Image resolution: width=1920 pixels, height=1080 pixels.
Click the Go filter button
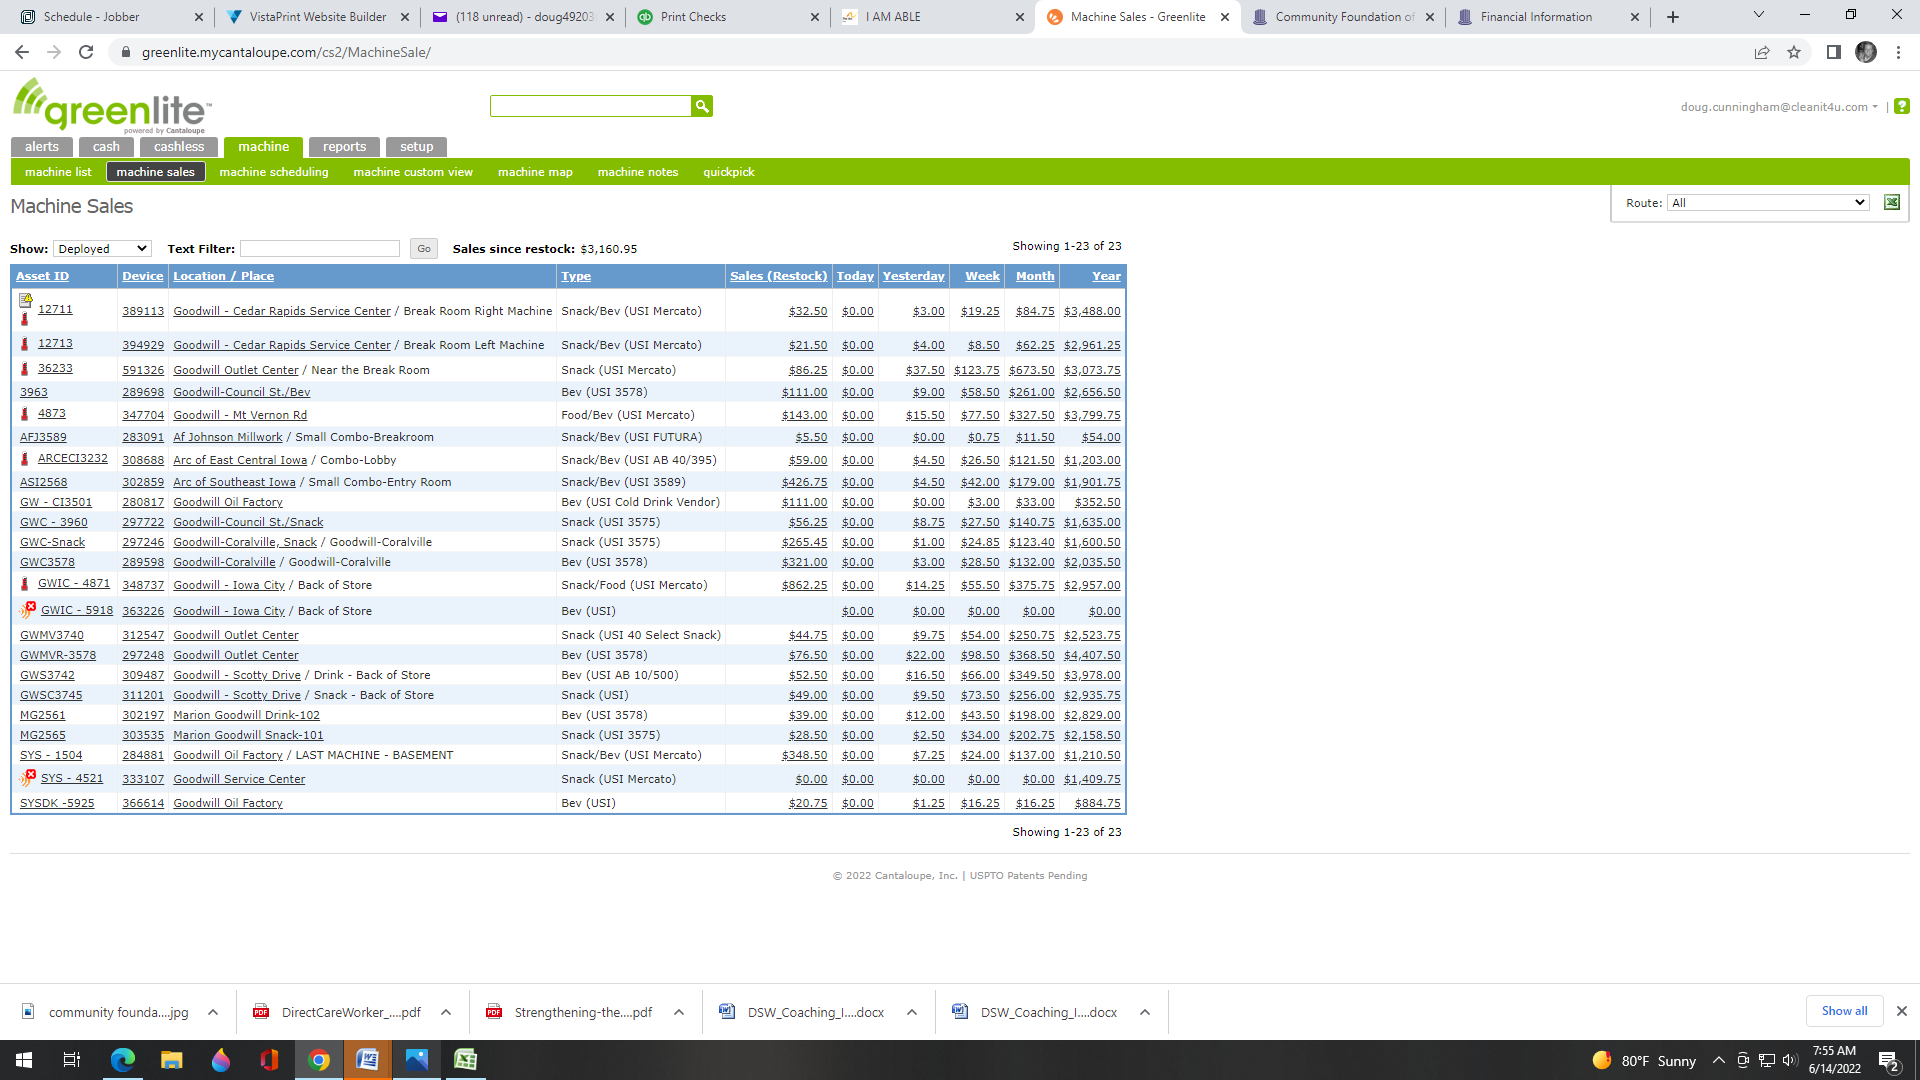424,249
